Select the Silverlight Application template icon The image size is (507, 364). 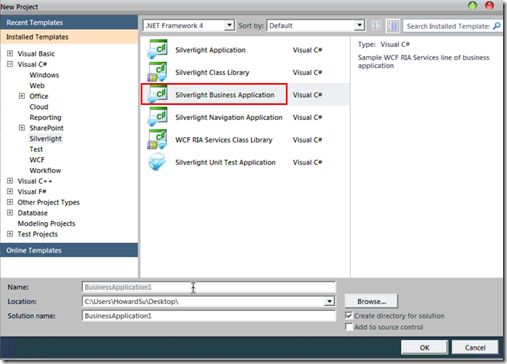(157, 50)
